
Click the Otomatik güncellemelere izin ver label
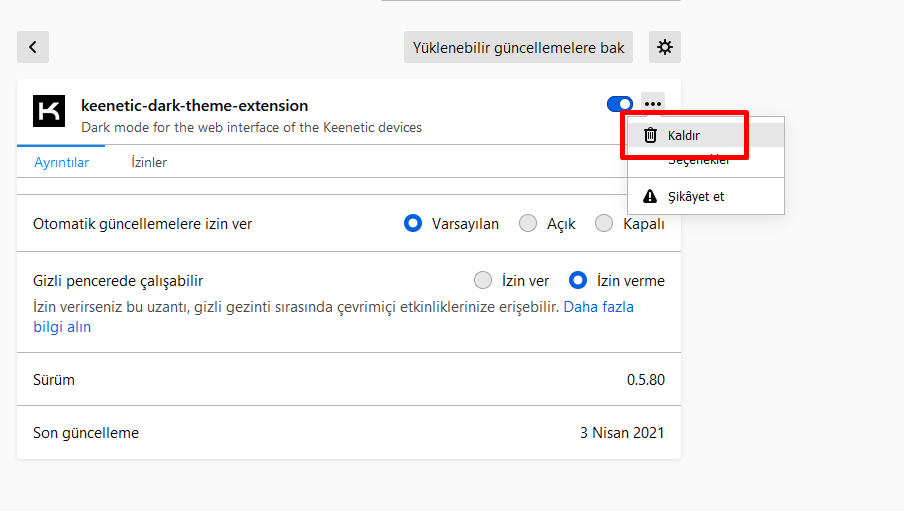pos(142,224)
